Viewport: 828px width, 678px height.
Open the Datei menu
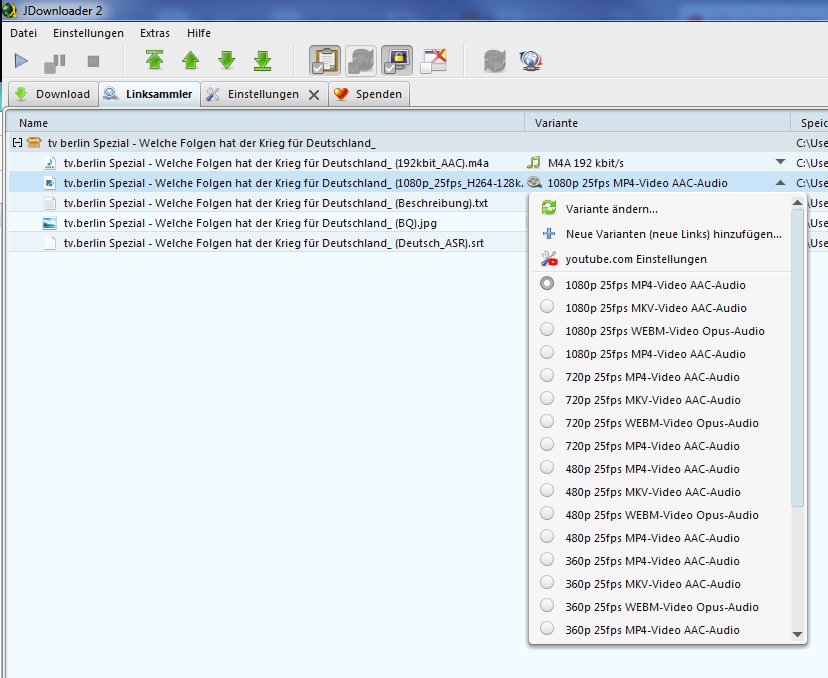pos(24,33)
